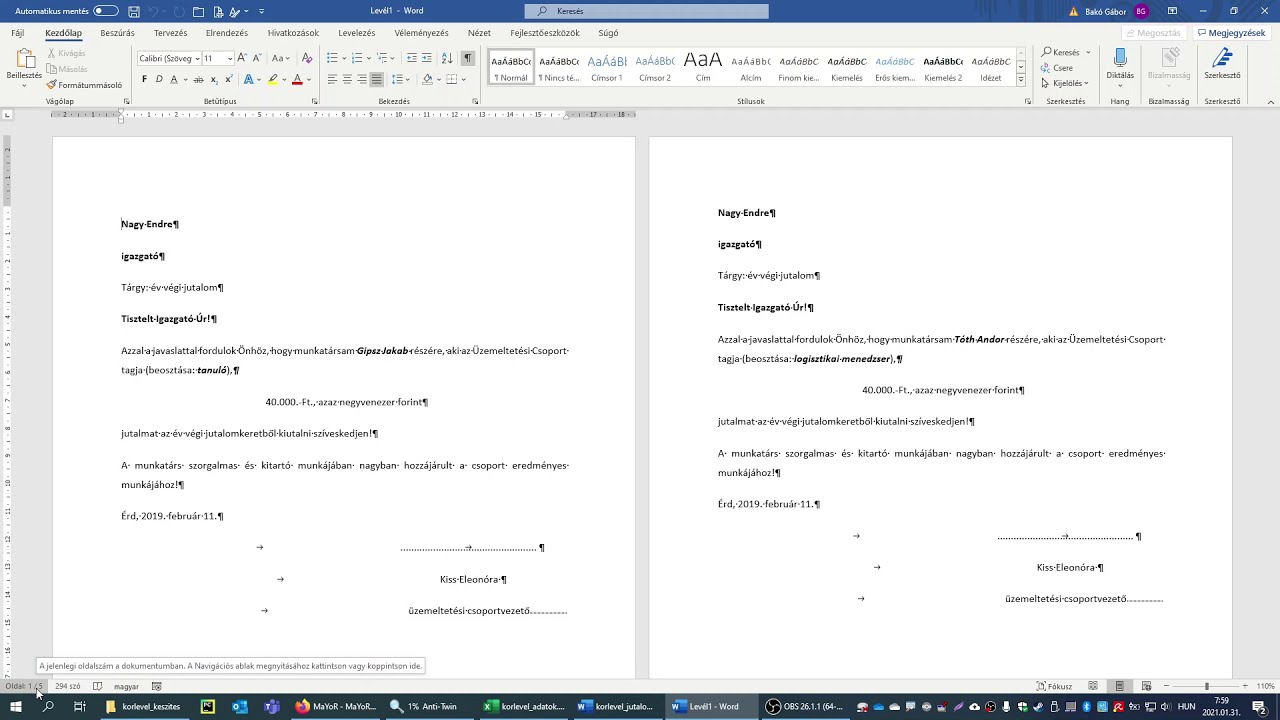This screenshot has width=1280, height=720.
Task: Apply subscript formatting
Action: 213,79
